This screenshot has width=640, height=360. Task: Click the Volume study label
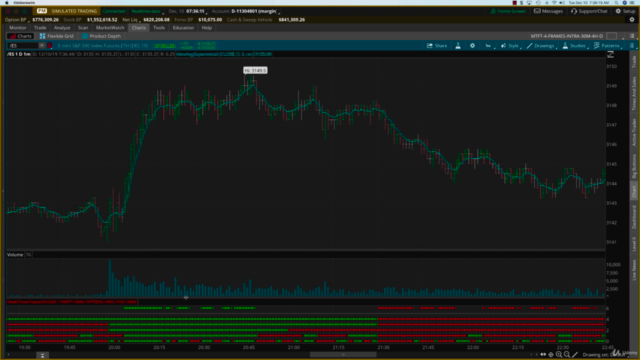[x=15, y=255]
